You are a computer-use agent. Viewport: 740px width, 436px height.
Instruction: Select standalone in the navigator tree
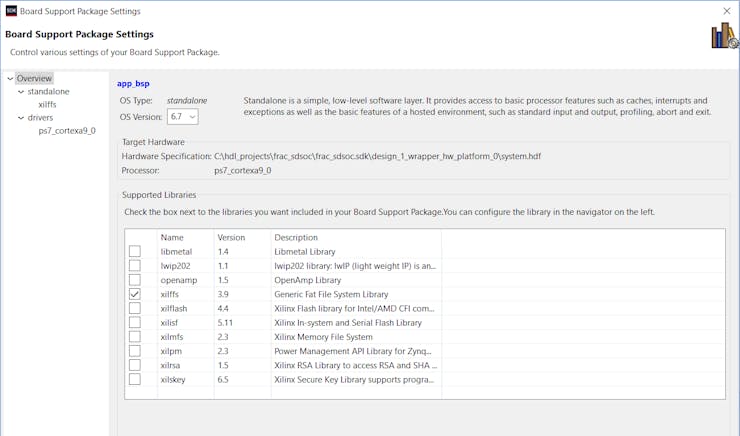pyautogui.click(x=48, y=92)
